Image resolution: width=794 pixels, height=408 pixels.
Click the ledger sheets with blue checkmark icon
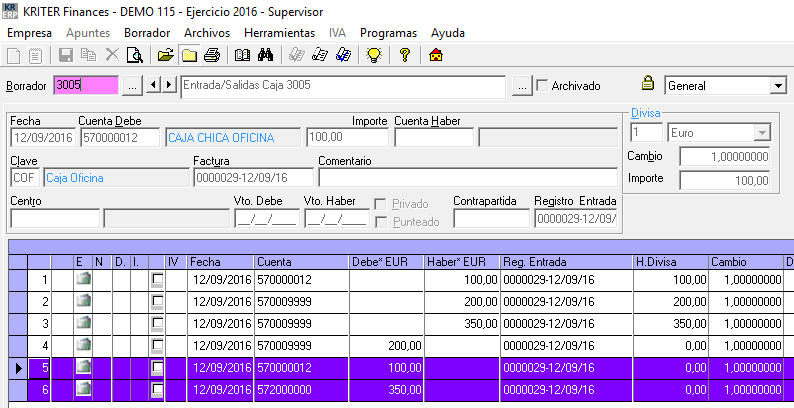click(x=343, y=55)
